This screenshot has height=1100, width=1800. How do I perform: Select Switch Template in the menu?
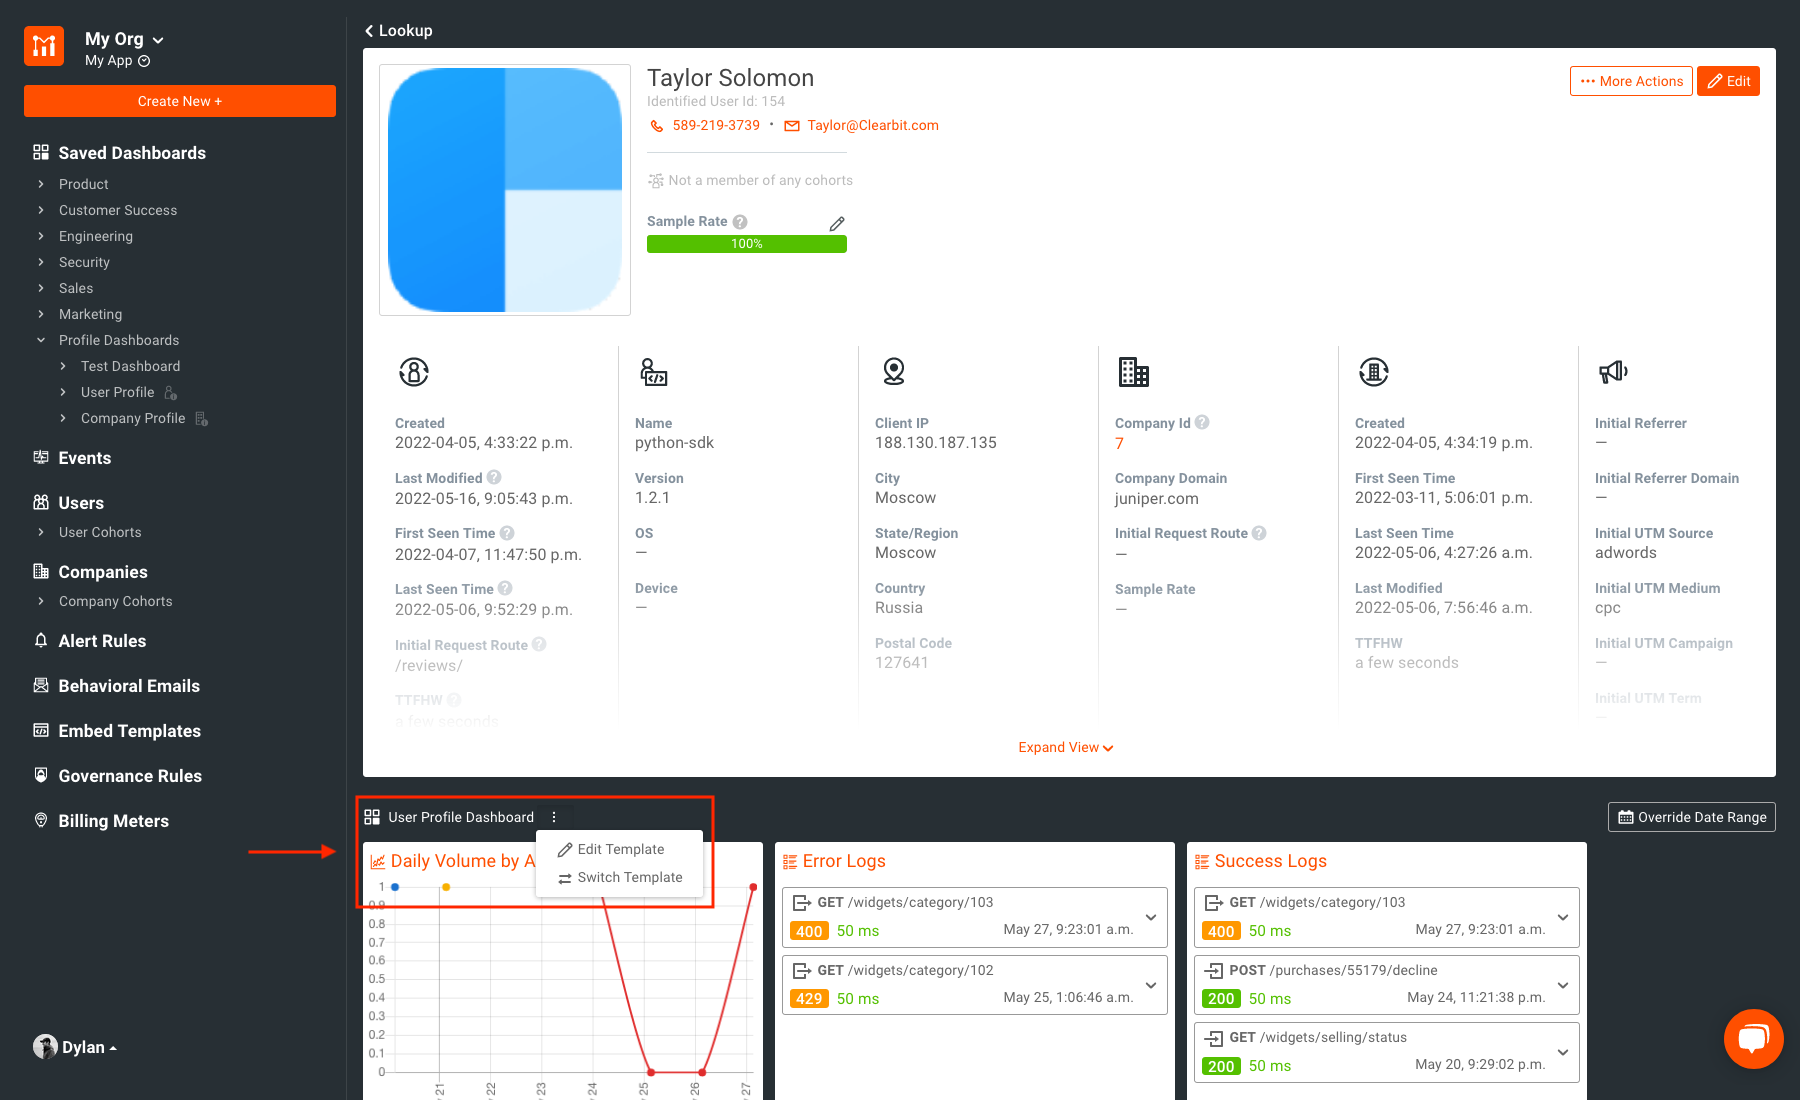pyautogui.click(x=629, y=877)
